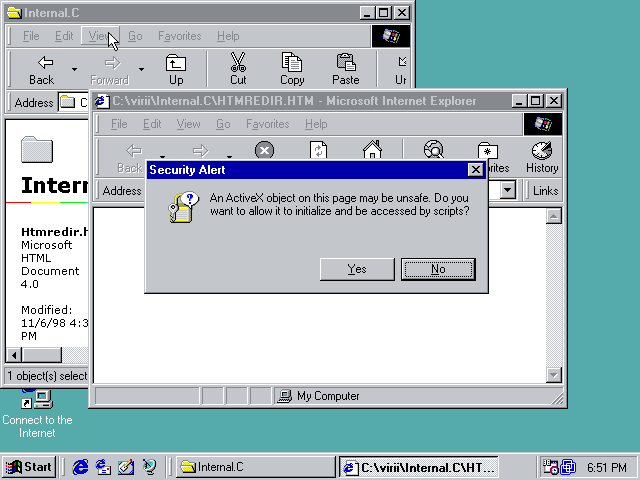Viewport: 640px width, 480px height.
Task: Click Show Desktop icon in Quick Launch
Action: pyautogui.click(x=126, y=467)
